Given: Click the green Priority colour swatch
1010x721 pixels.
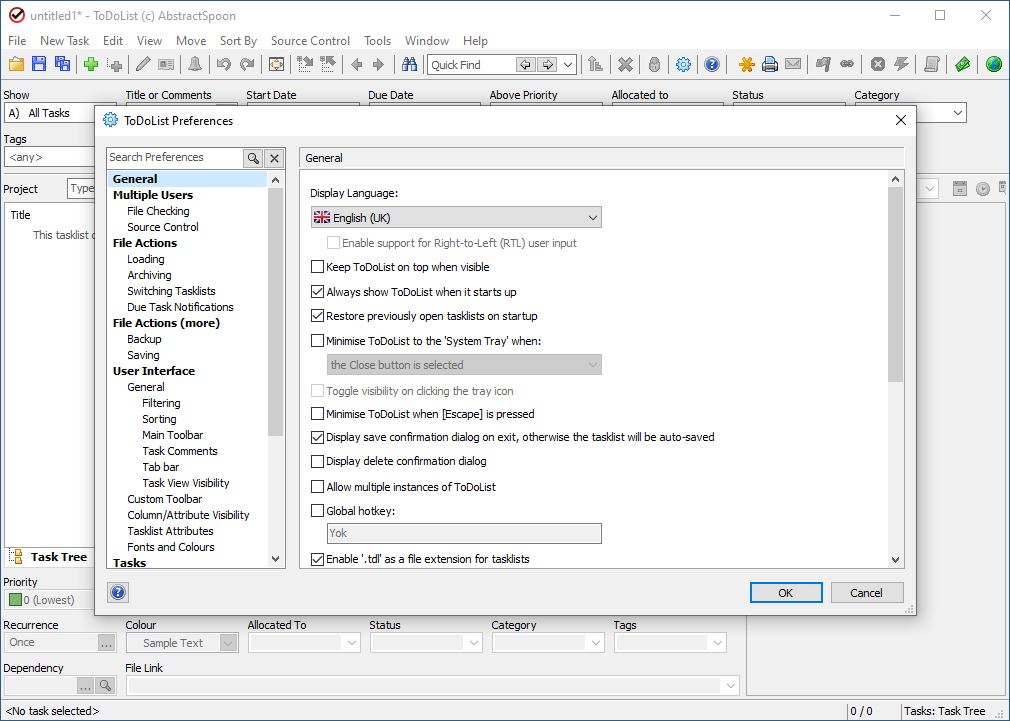Looking at the screenshot, I should pos(15,600).
